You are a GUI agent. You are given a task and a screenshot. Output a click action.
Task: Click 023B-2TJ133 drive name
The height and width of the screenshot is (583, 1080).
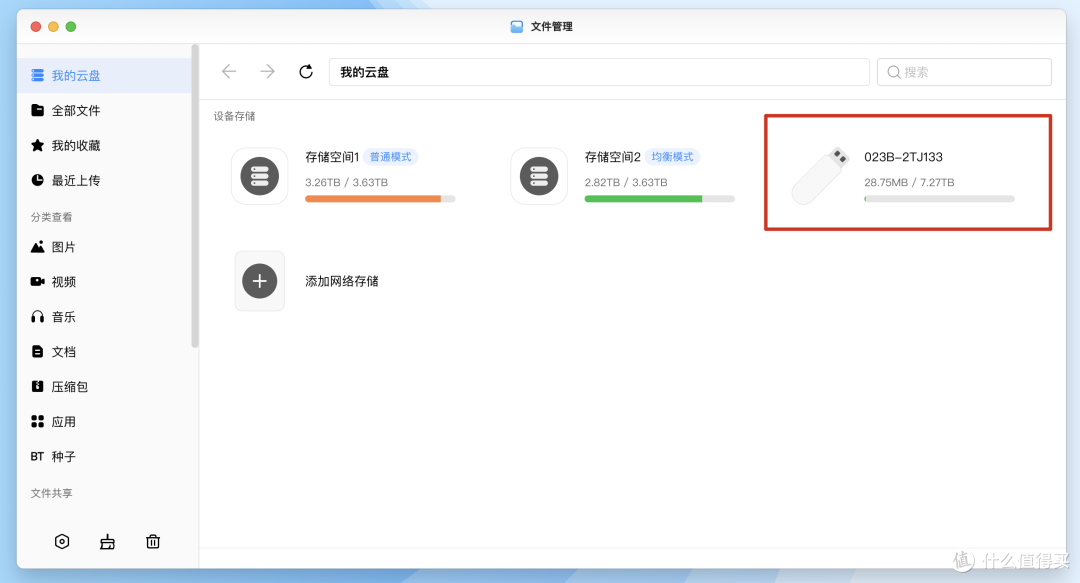coord(903,157)
